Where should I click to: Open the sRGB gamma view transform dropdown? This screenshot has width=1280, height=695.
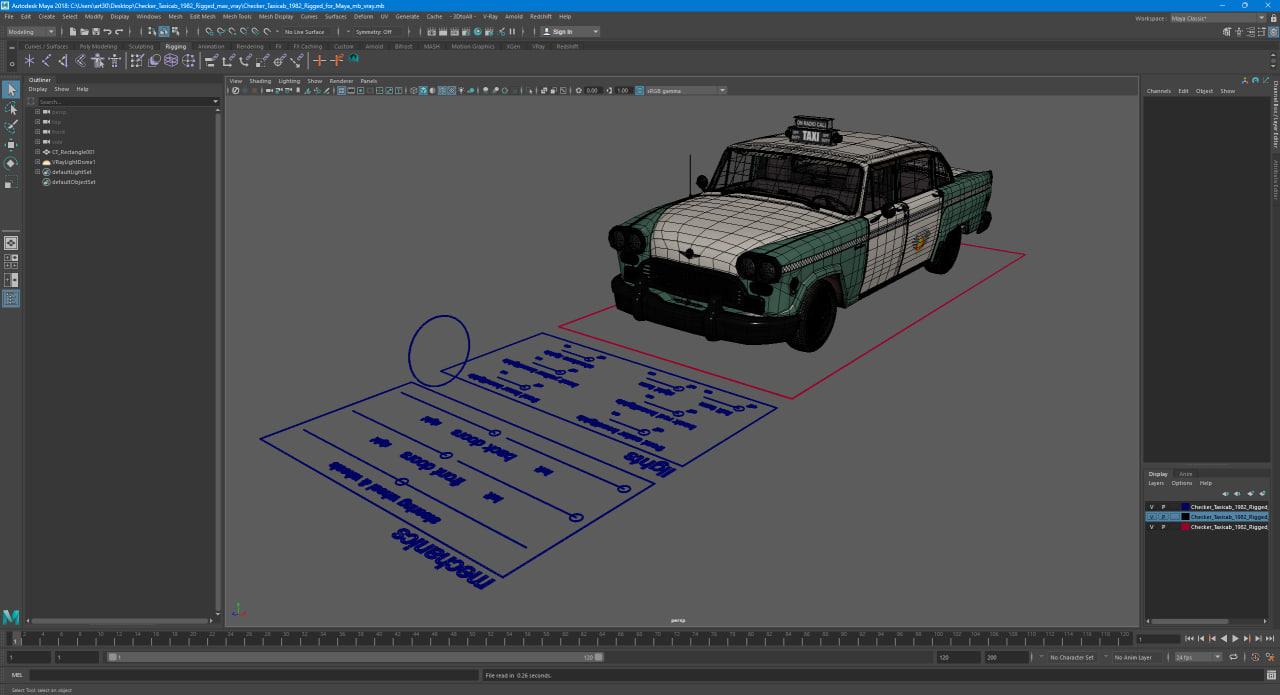tap(686, 90)
